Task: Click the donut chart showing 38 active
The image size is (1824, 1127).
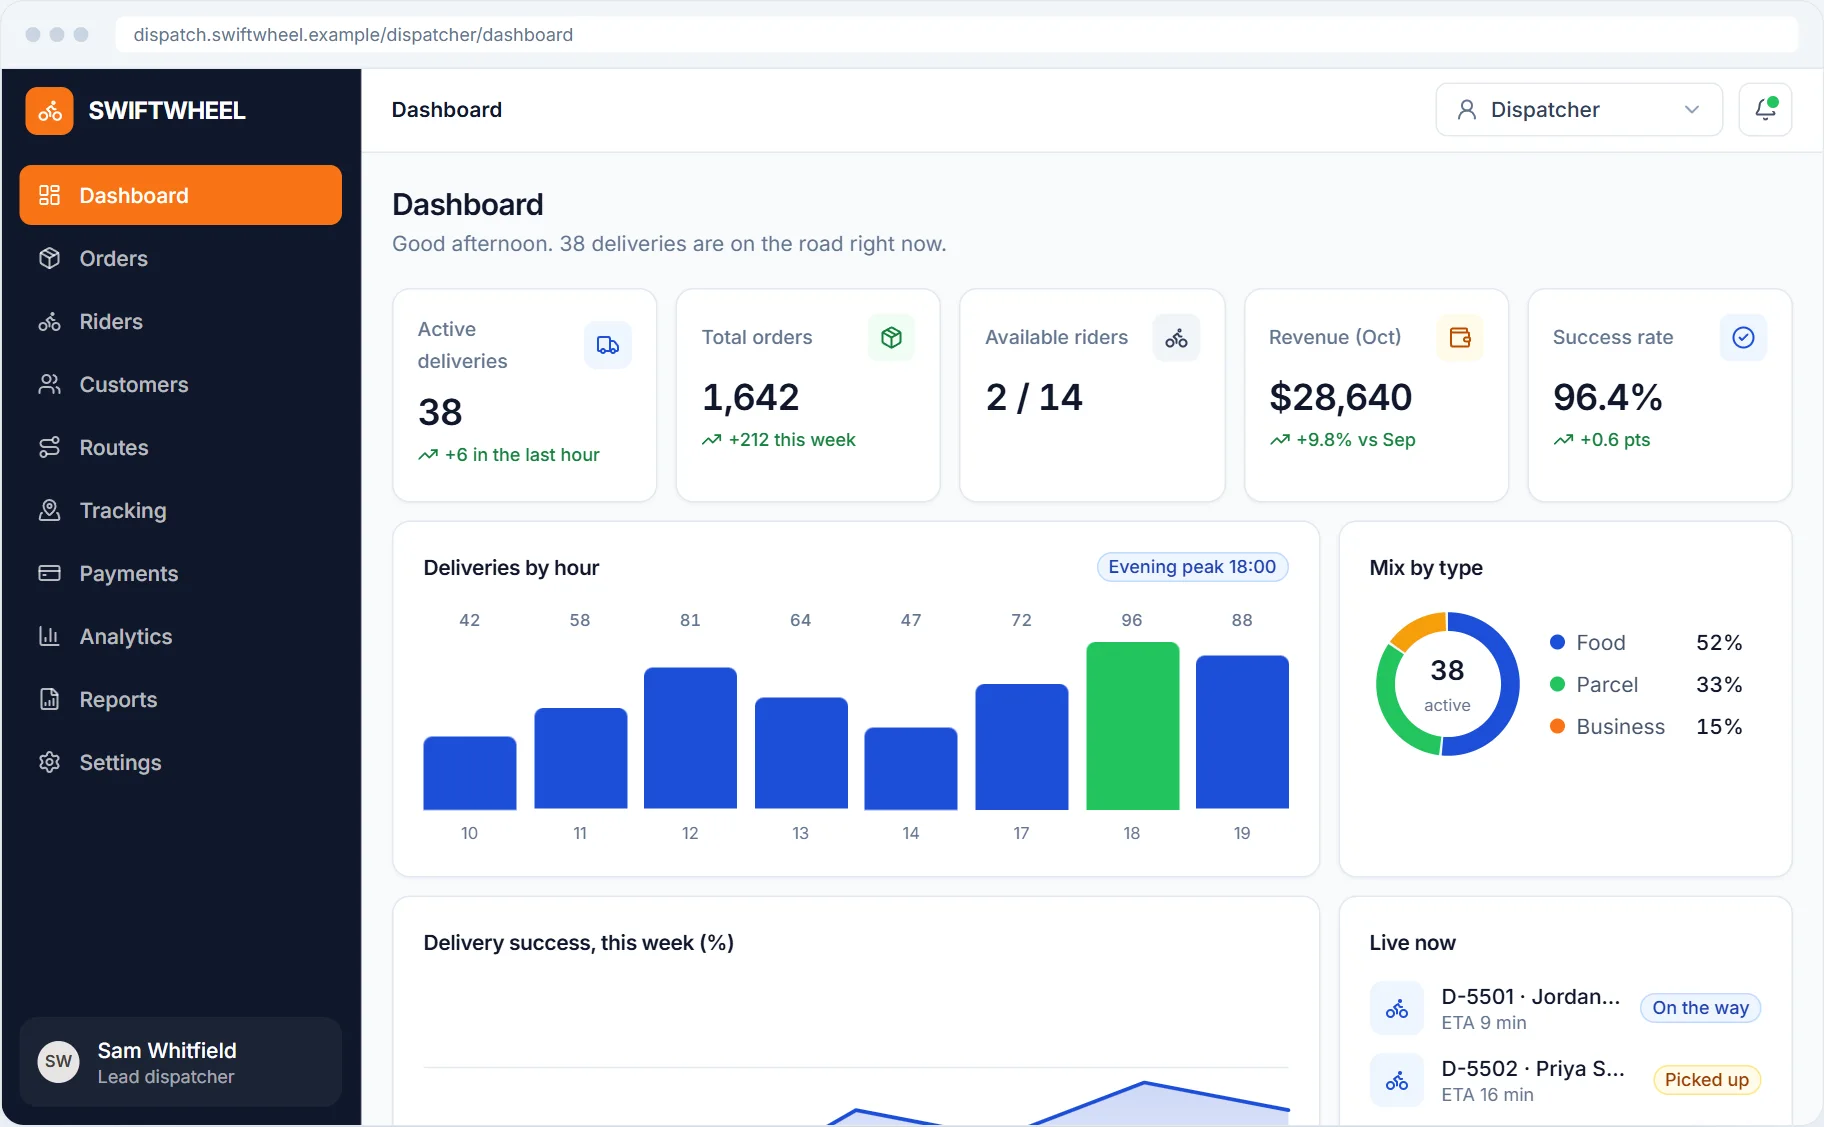Action: point(1447,684)
